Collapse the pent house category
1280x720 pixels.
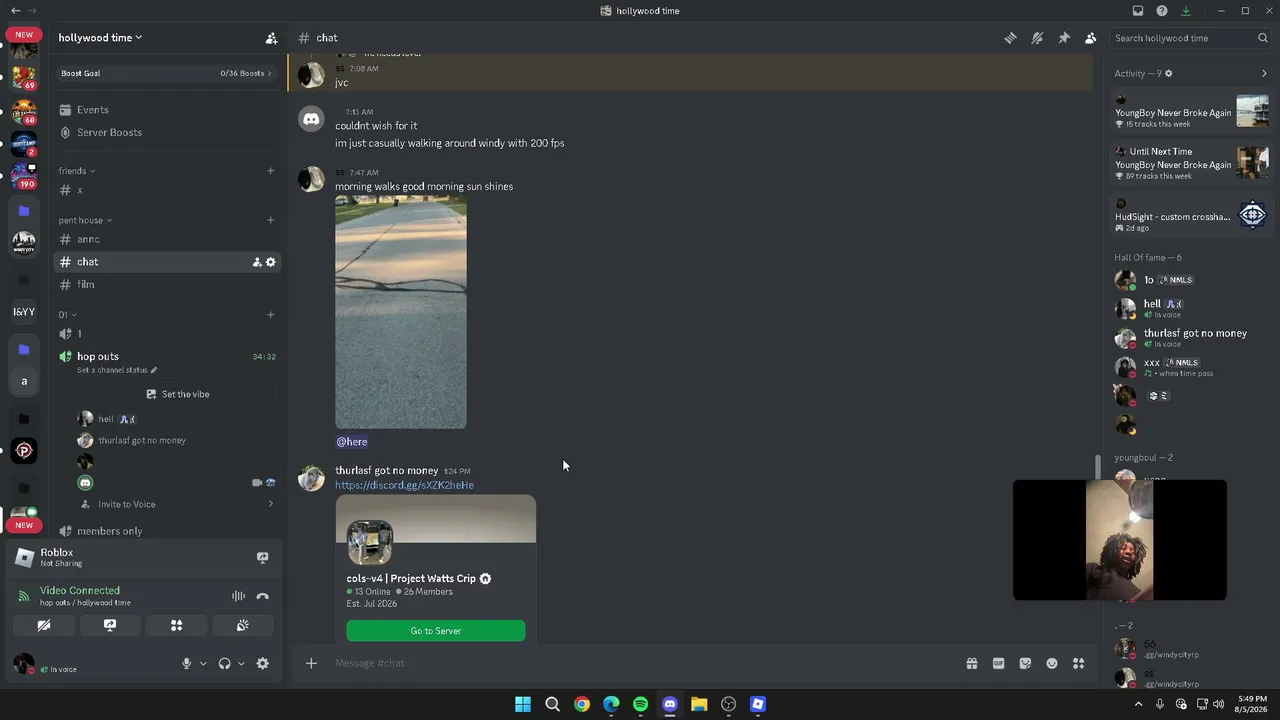[x=85, y=220]
